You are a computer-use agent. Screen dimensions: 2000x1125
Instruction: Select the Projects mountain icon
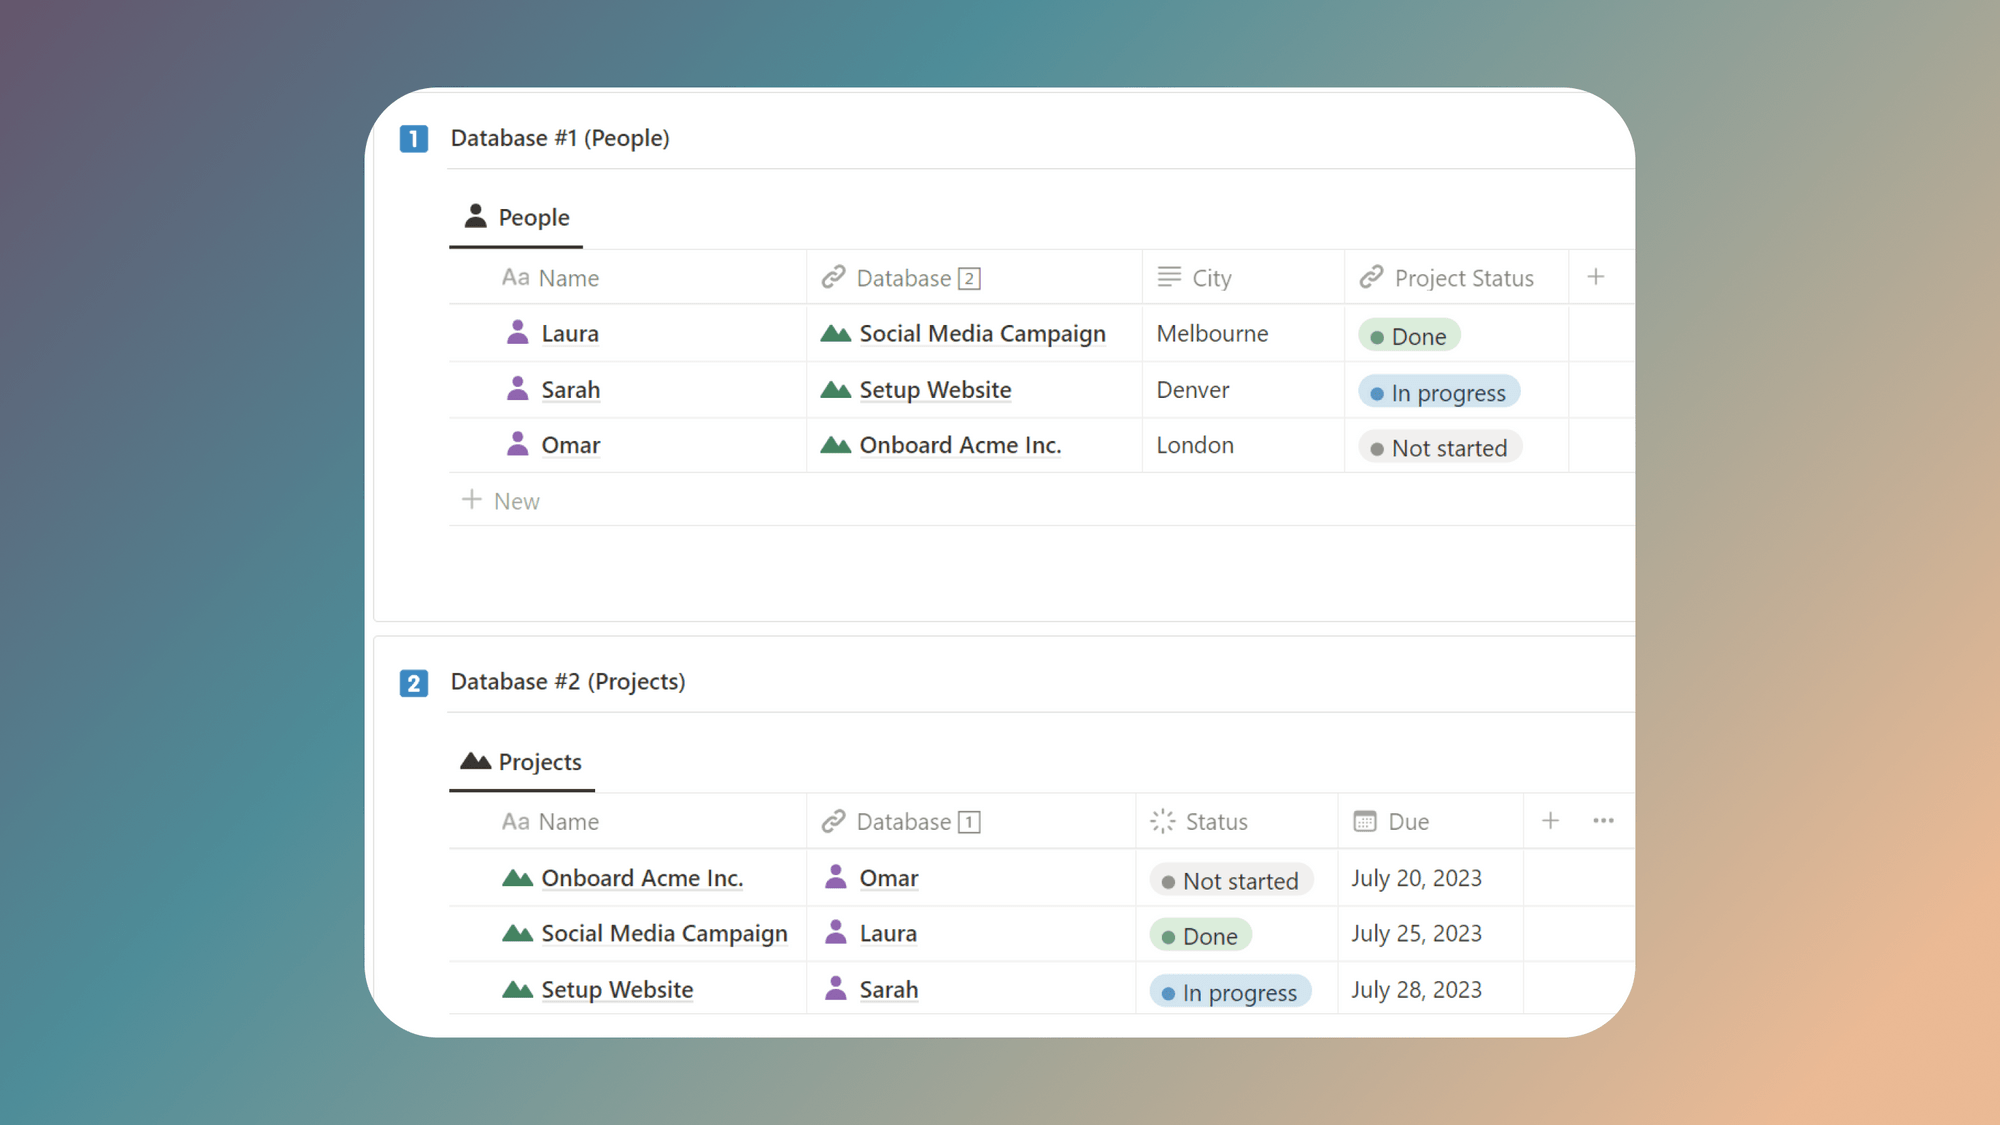[474, 760]
